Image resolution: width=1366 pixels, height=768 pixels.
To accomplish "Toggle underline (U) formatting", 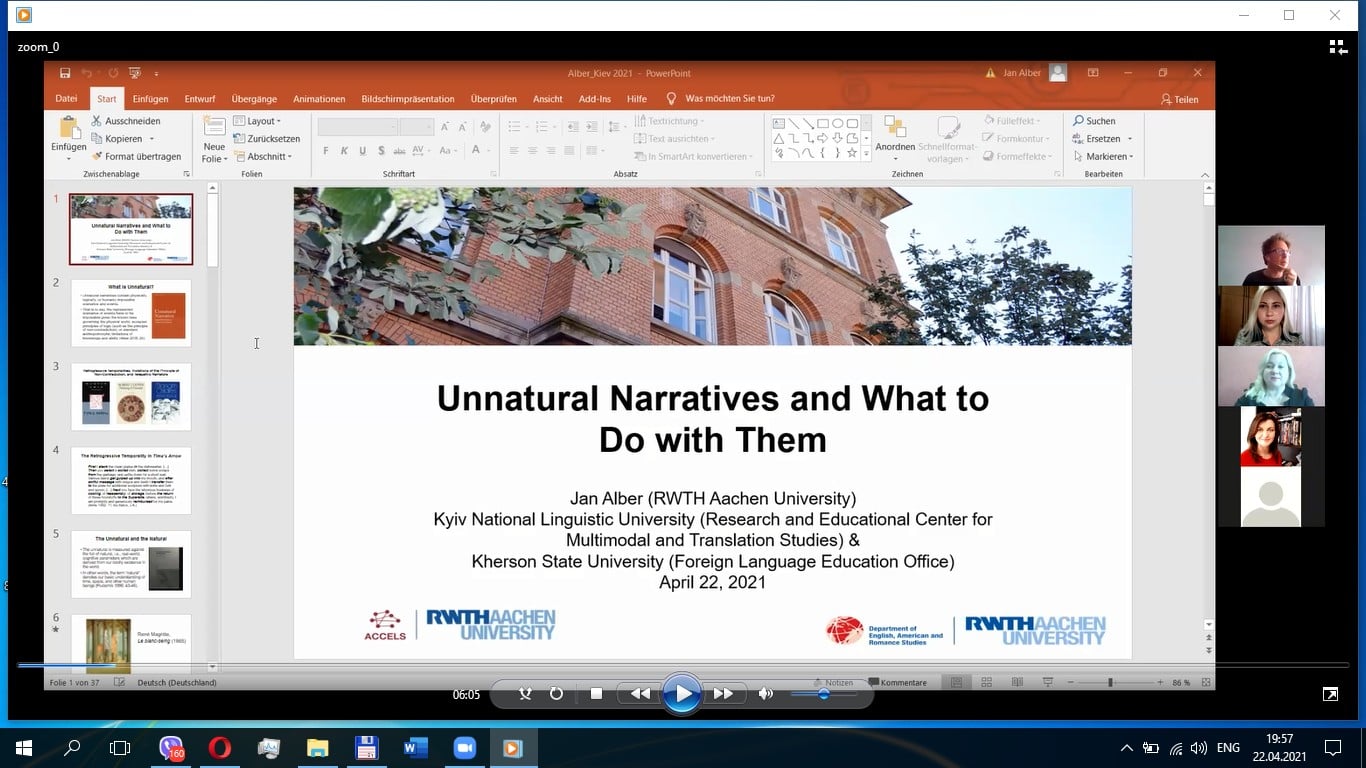I will (x=363, y=151).
